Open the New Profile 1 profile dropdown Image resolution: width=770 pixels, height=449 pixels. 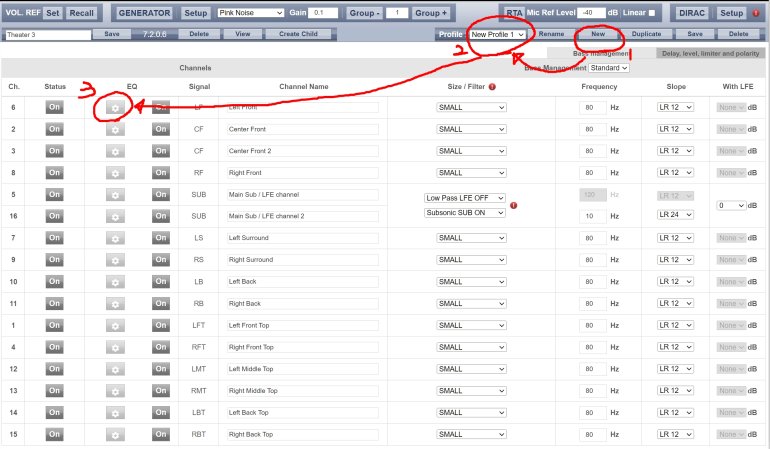tap(497, 34)
